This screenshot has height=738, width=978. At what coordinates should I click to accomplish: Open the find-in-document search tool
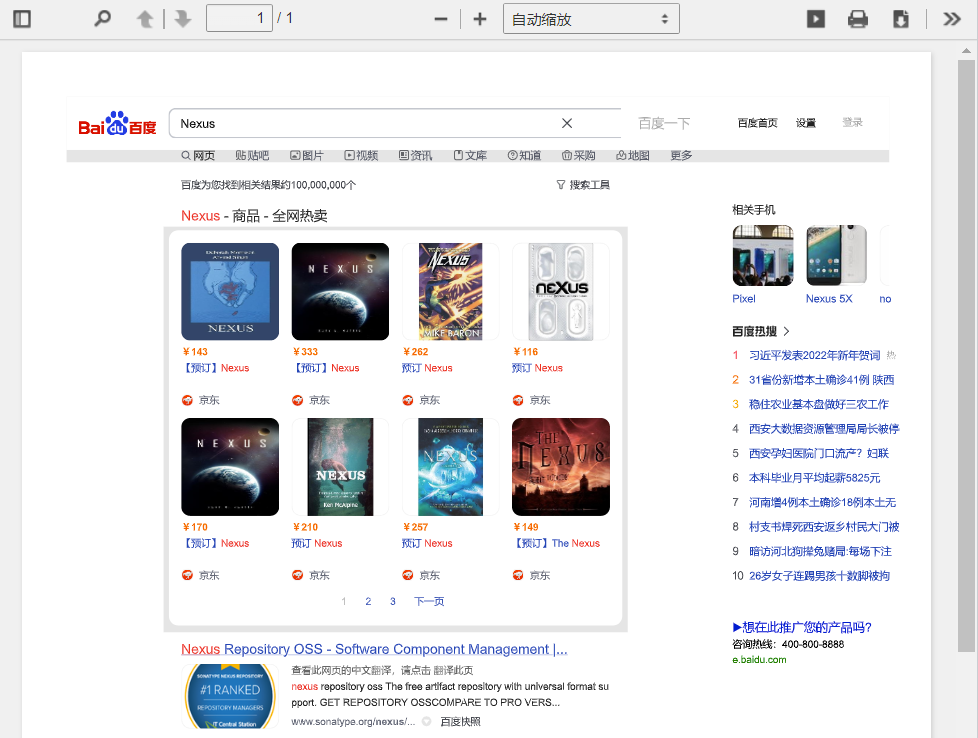click(x=102, y=19)
